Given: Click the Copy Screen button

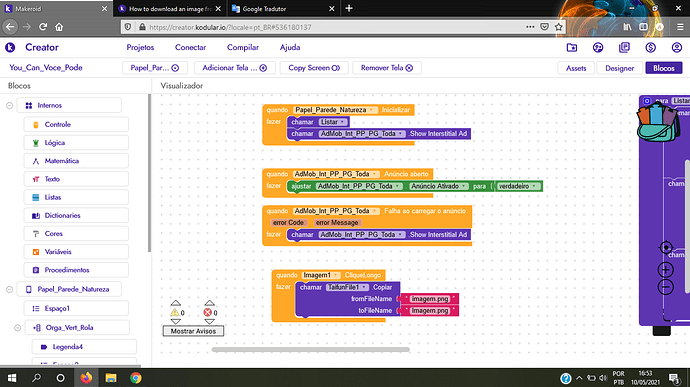Looking at the screenshot, I should point(314,68).
